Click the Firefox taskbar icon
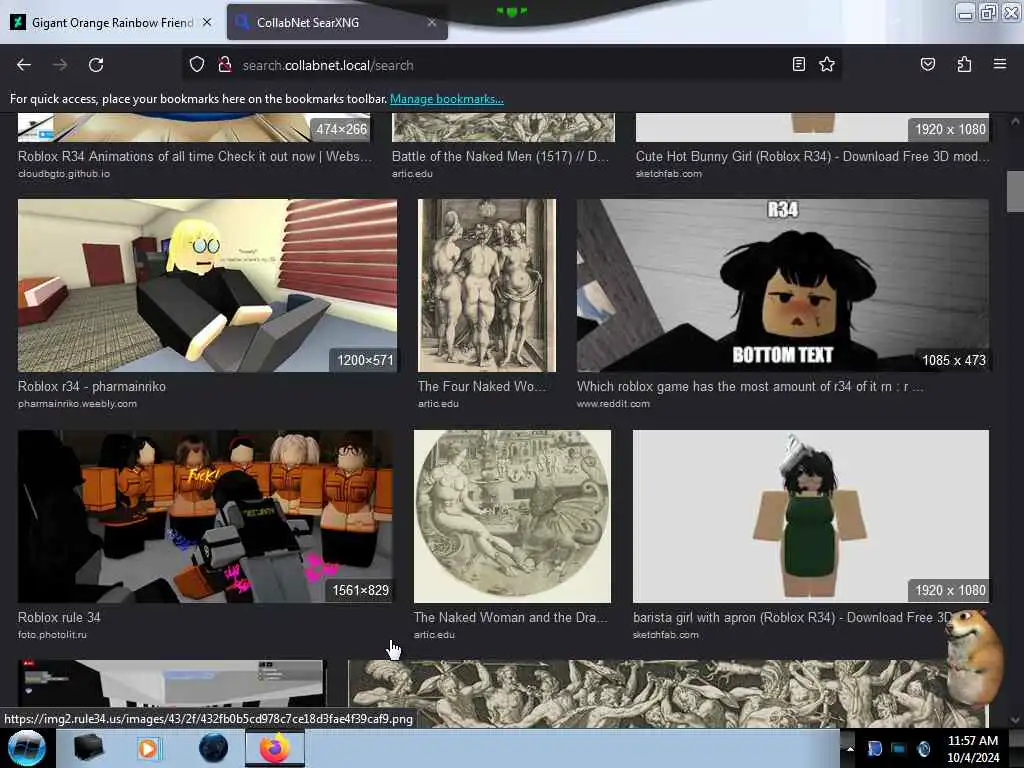 coord(275,748)
